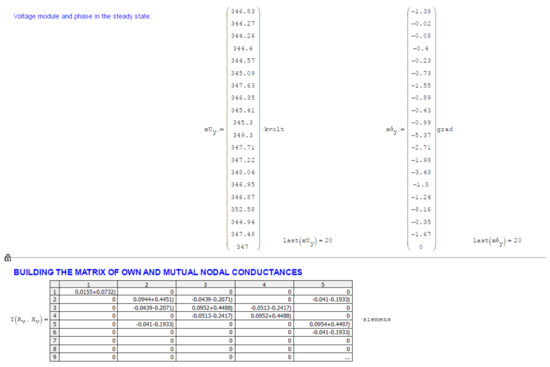Select phase value -5.37

pyautogui.click(x=421, y=135)
